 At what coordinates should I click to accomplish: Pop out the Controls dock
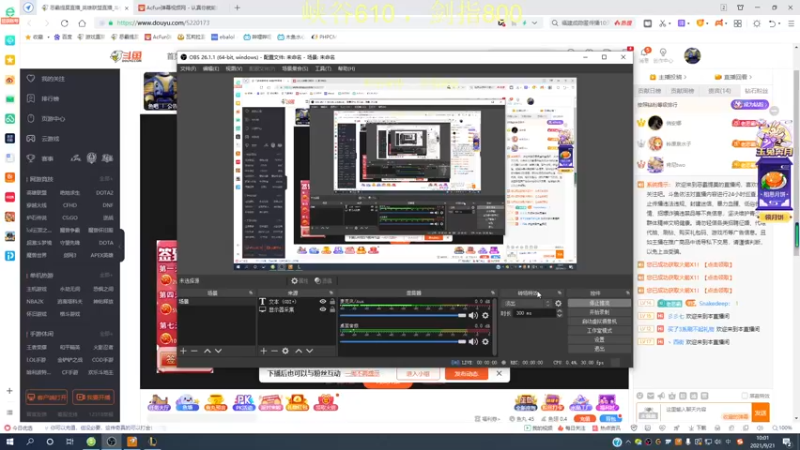point(628,293)
